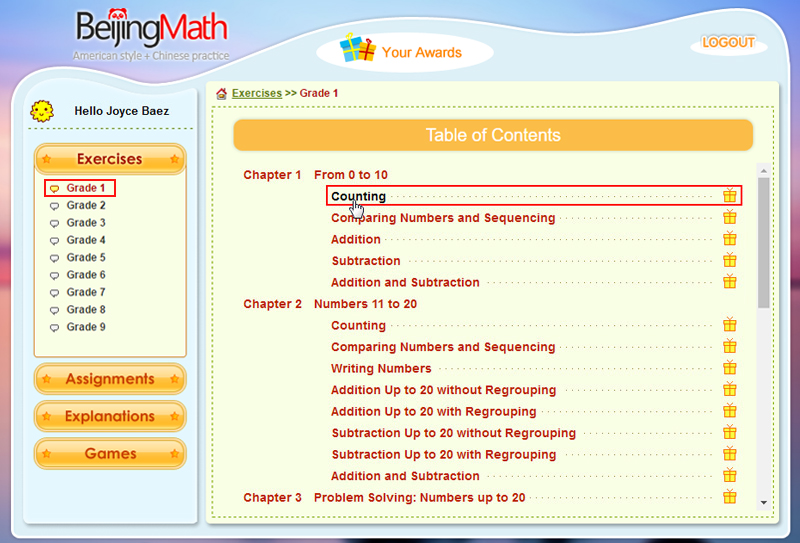Click gift icon for Subtraction with Regrouping
Image resolution: width=800 pixels, height=543 pixels.
pyautogui.click(x=730, y=453)
